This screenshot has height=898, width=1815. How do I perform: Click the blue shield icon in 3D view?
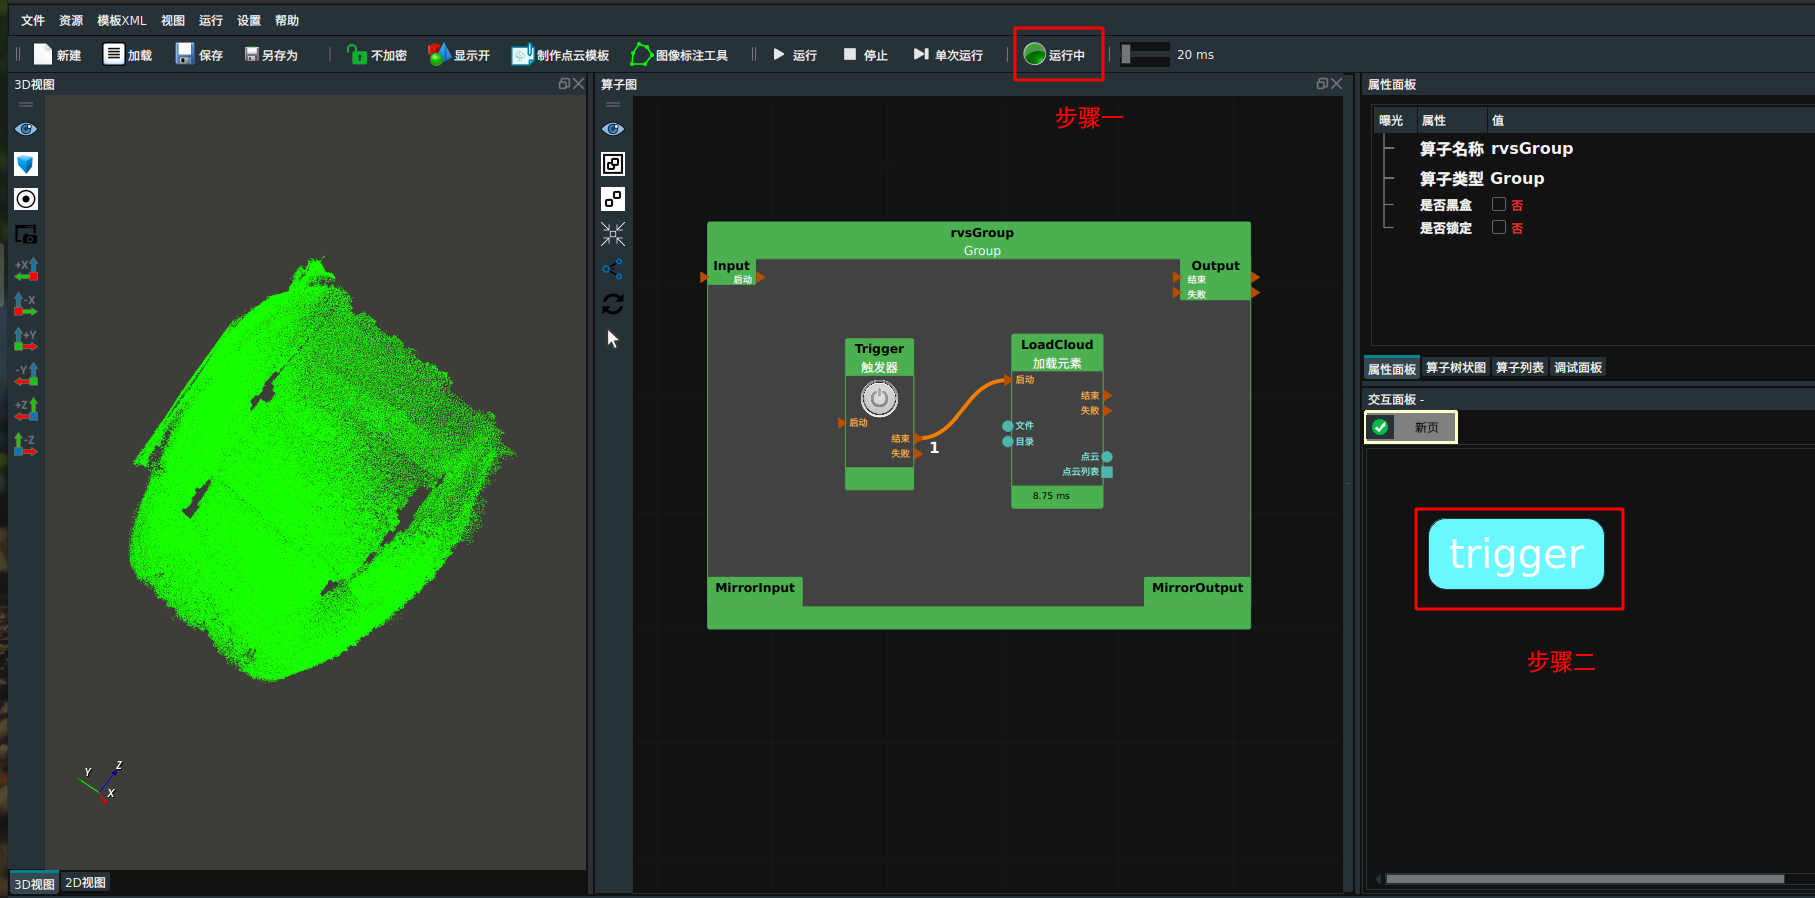click(26, 164)
